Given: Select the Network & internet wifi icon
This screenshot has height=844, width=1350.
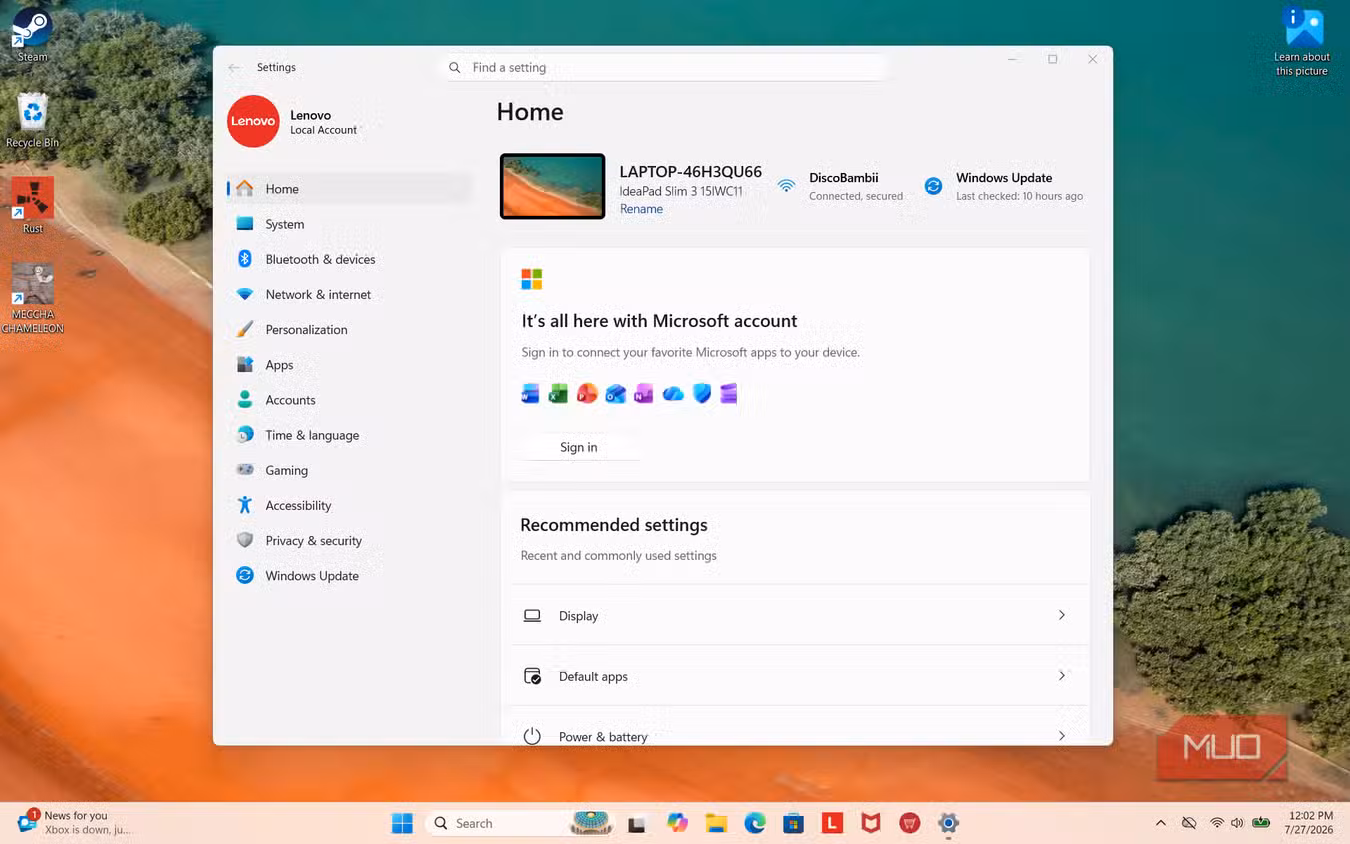Looking at the screenshot, I should point(245,294).
